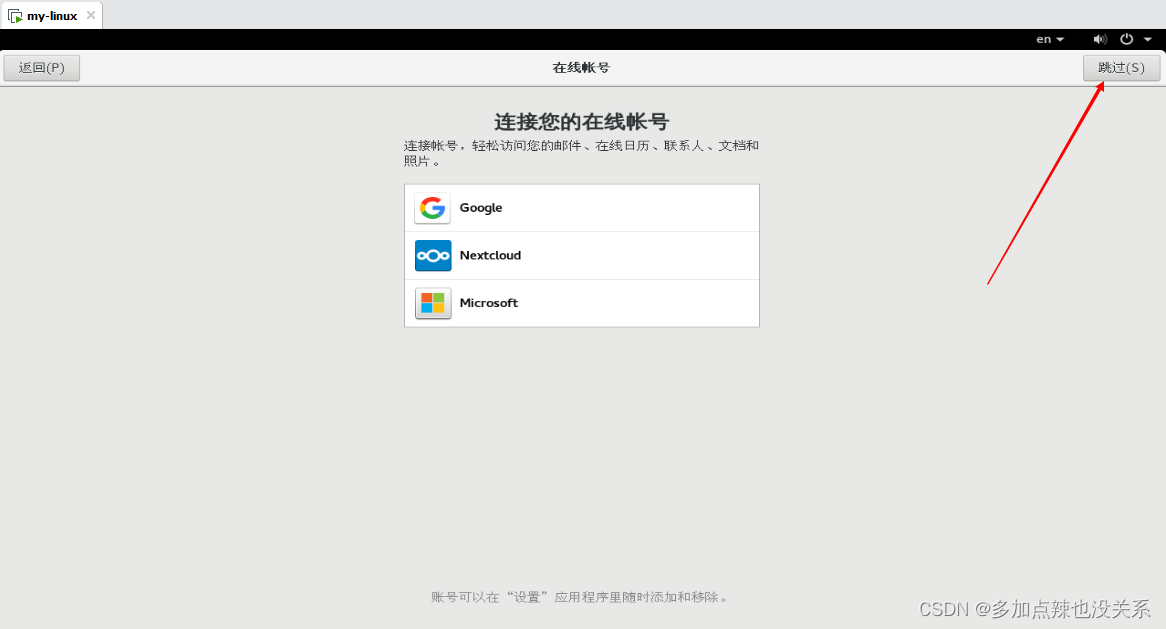Viewport: 1166px width, 629px height.
Task: Skip online accounts with 跳过(S) button
Action: pos(1121,68)
